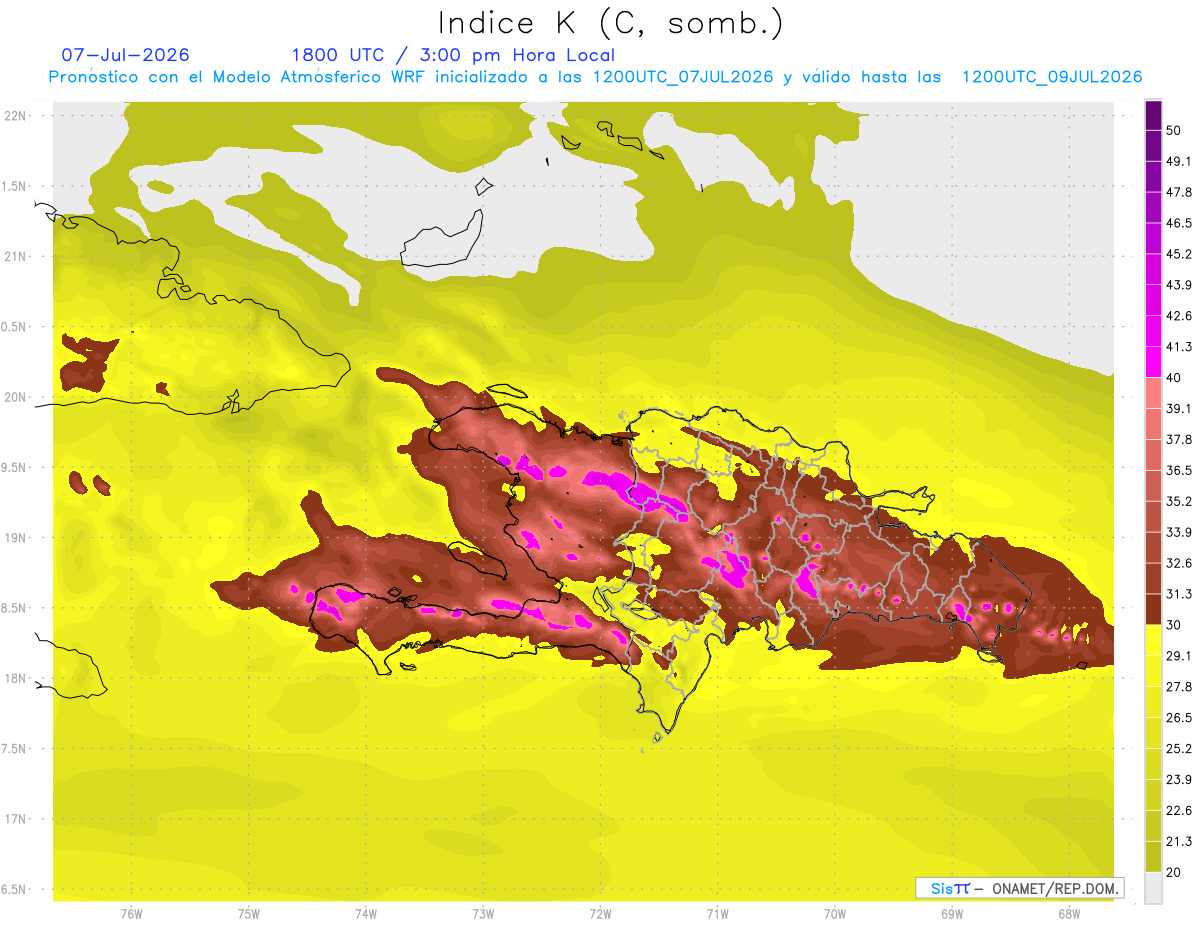The height and width of the screenshot is (927, 1200).
Task: Pick the dark purple legend swatch above 50
Action: [1153, 115]
